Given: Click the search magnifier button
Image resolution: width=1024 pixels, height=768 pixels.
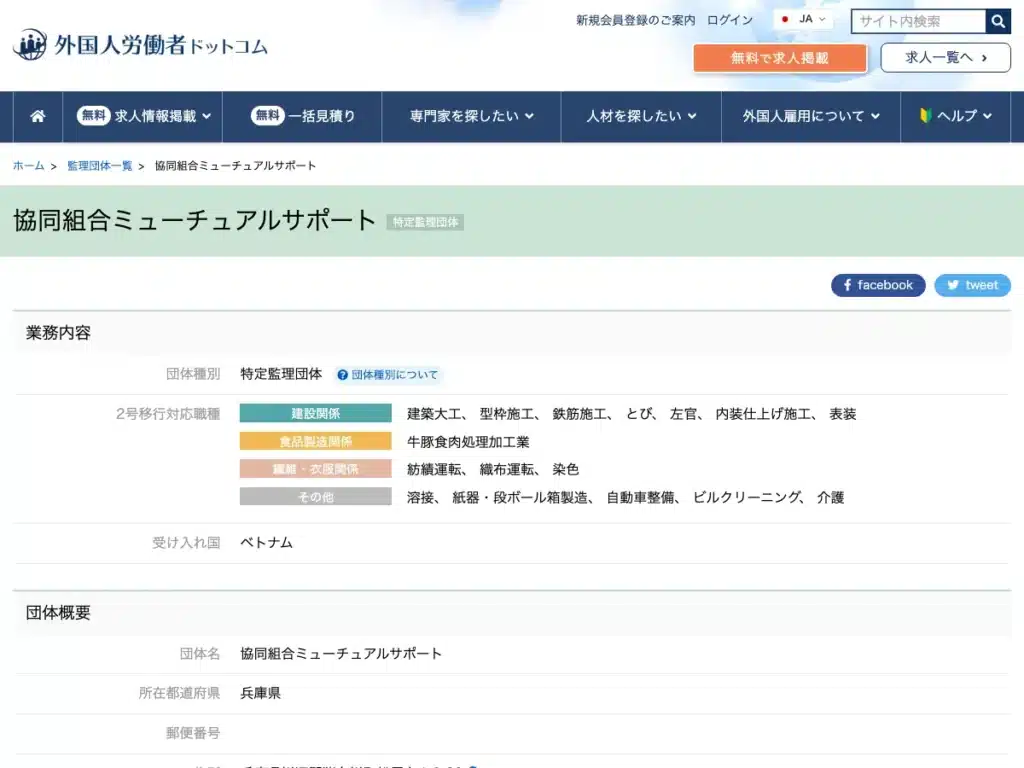Looking at the screenshot, I should (x=997, y=21).
